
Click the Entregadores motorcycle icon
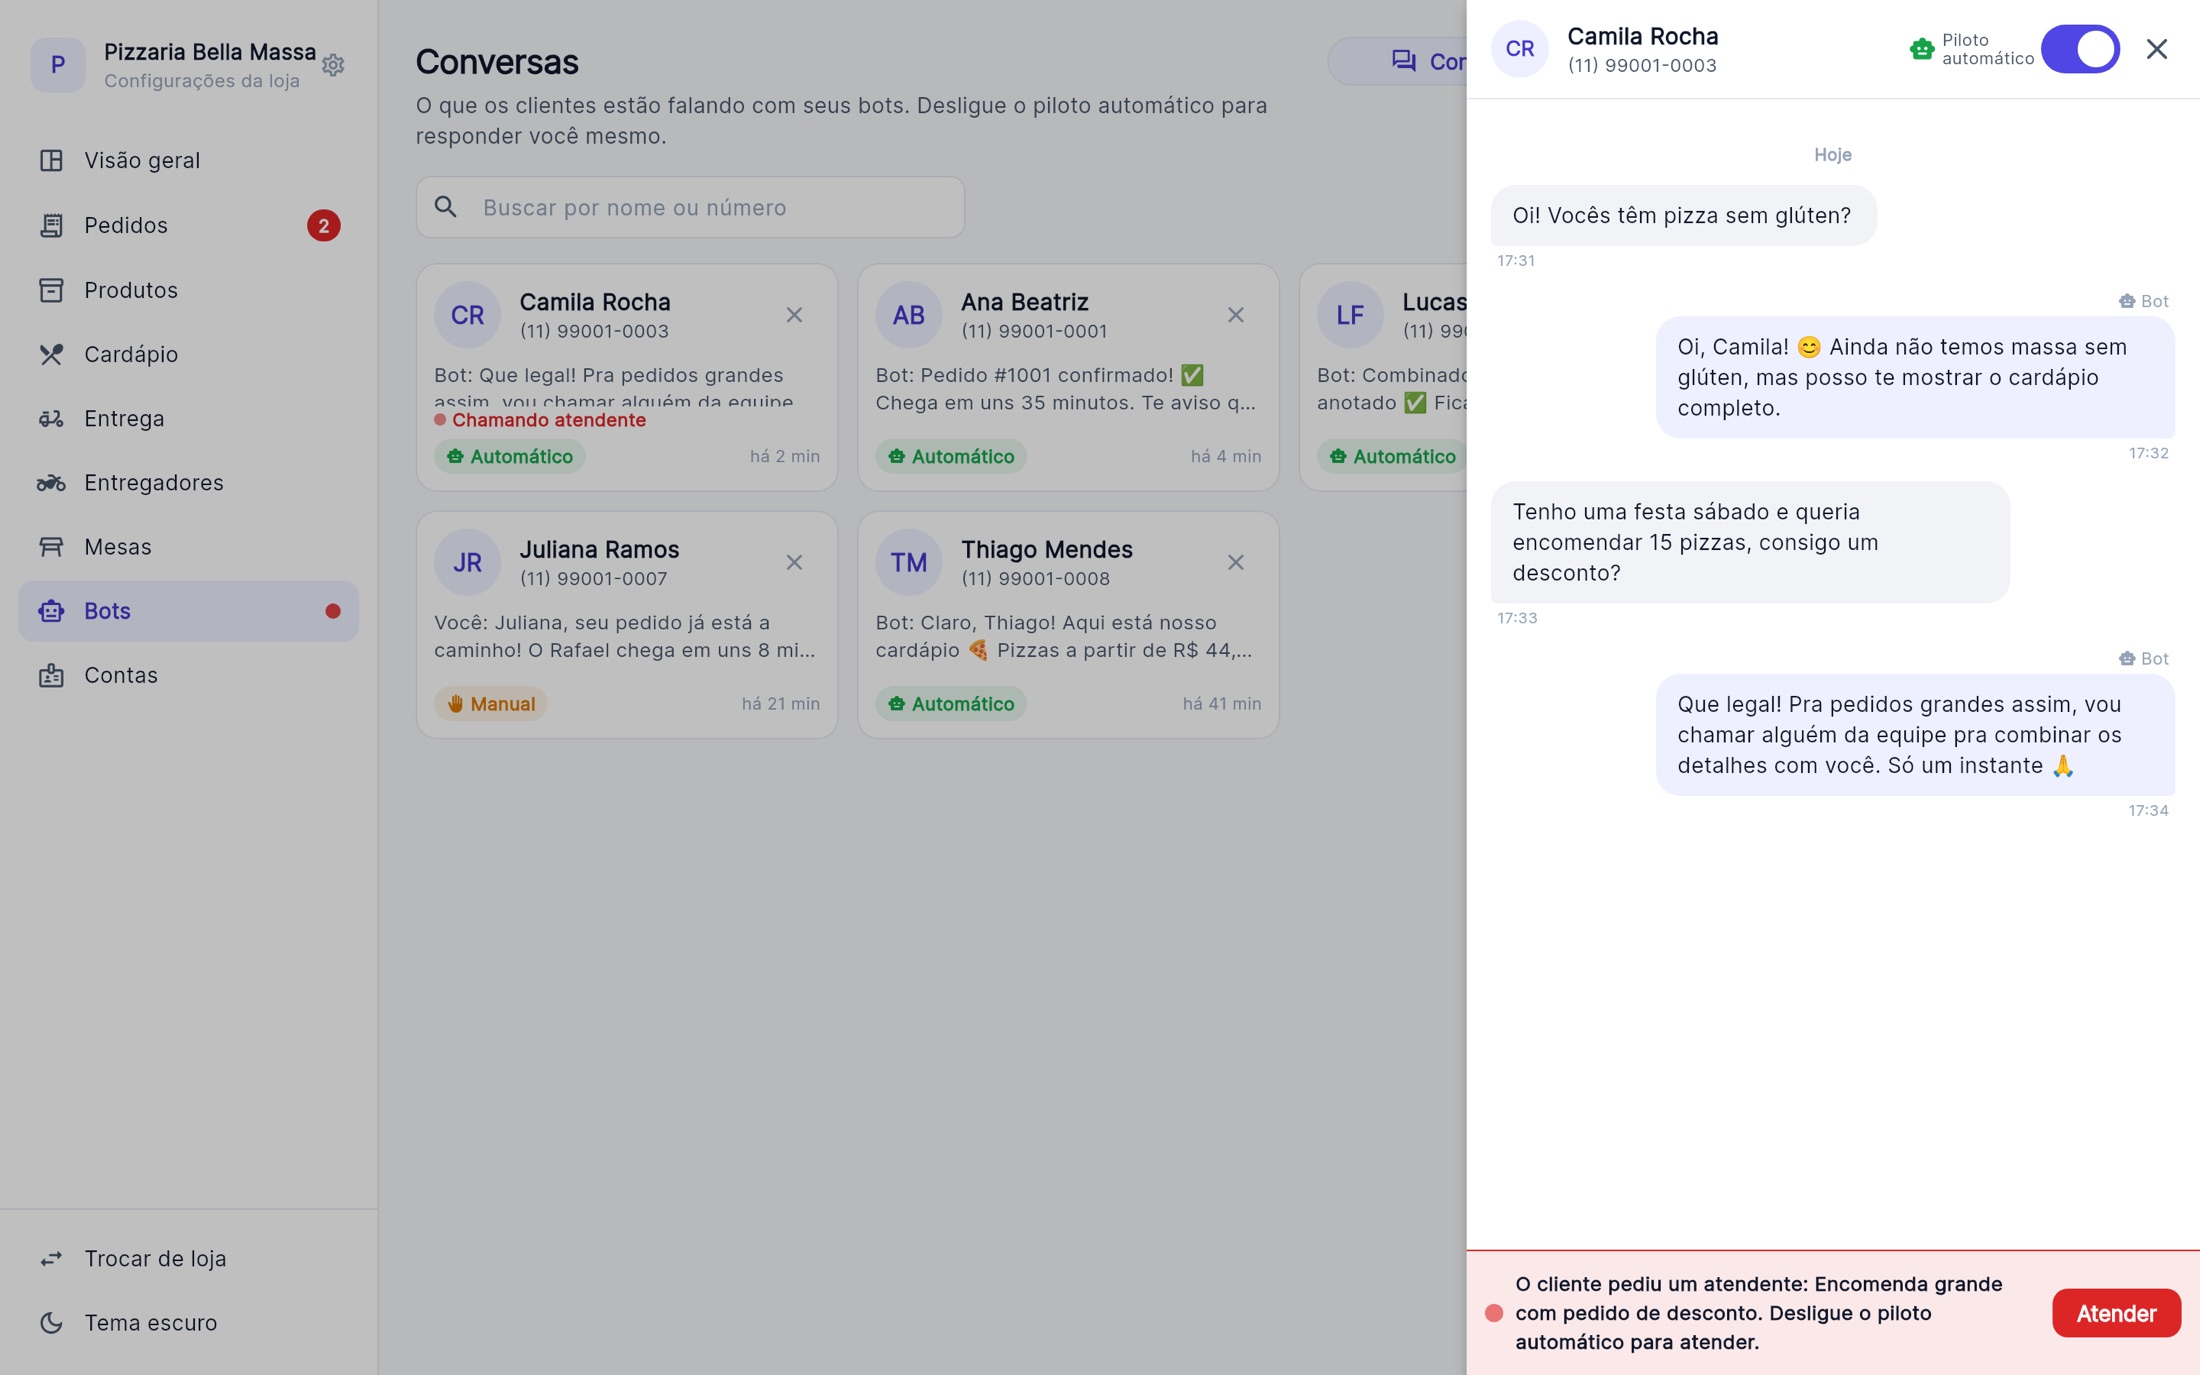pyautogui.click(x=51, y=482)
